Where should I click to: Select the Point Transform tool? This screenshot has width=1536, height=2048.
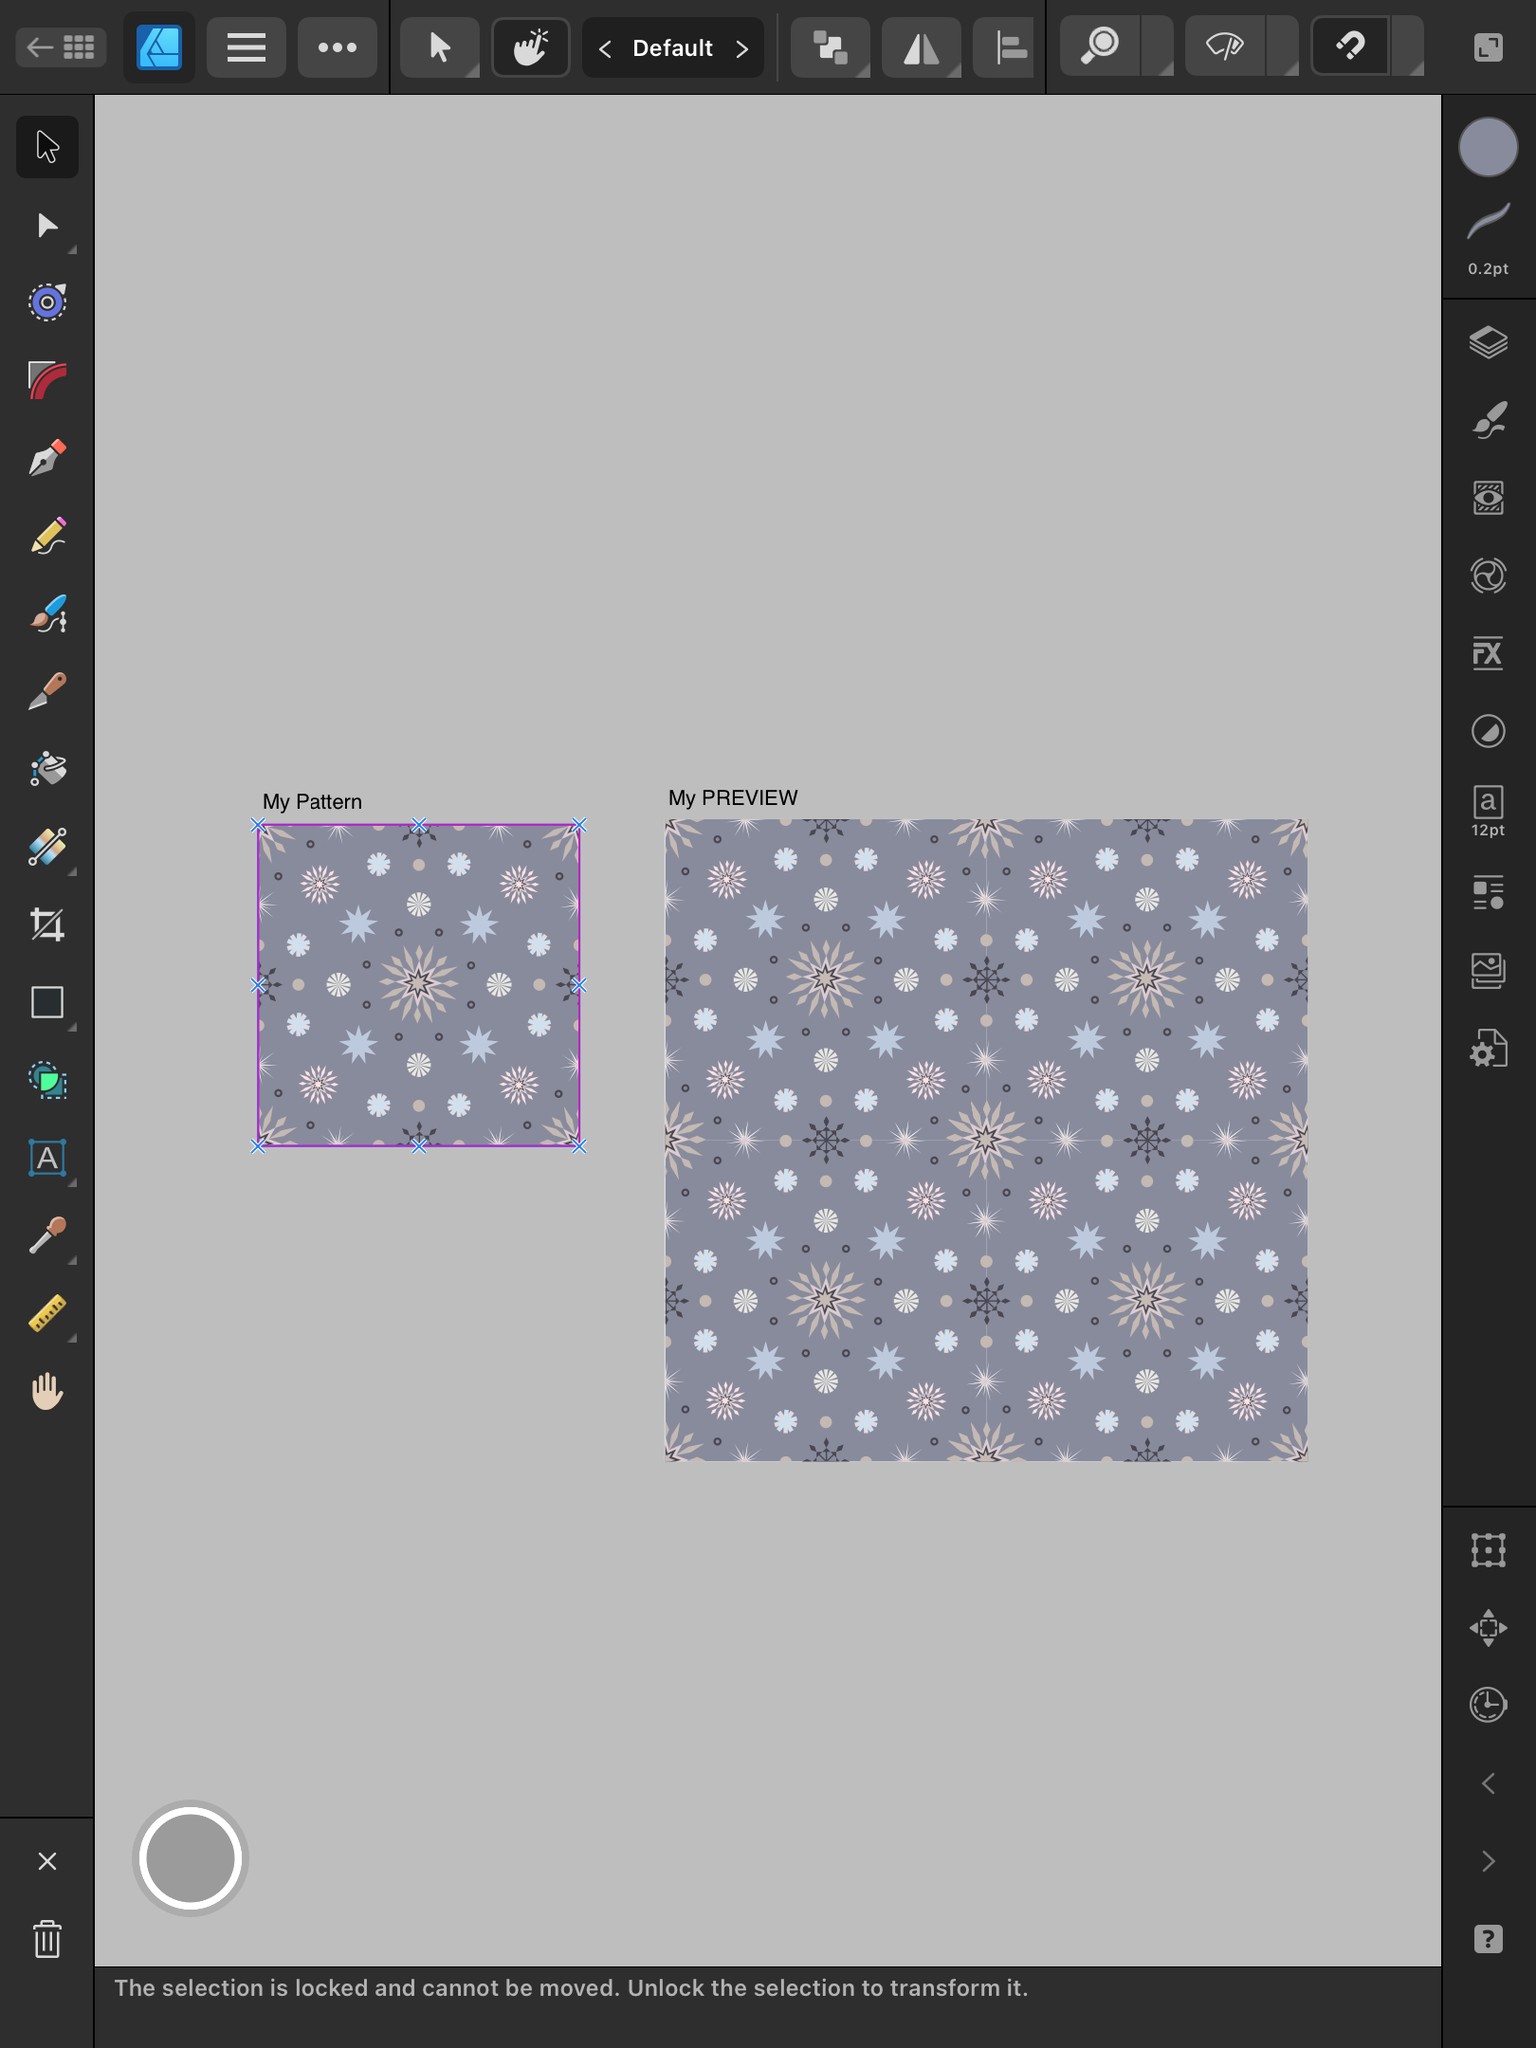[47, 302]
